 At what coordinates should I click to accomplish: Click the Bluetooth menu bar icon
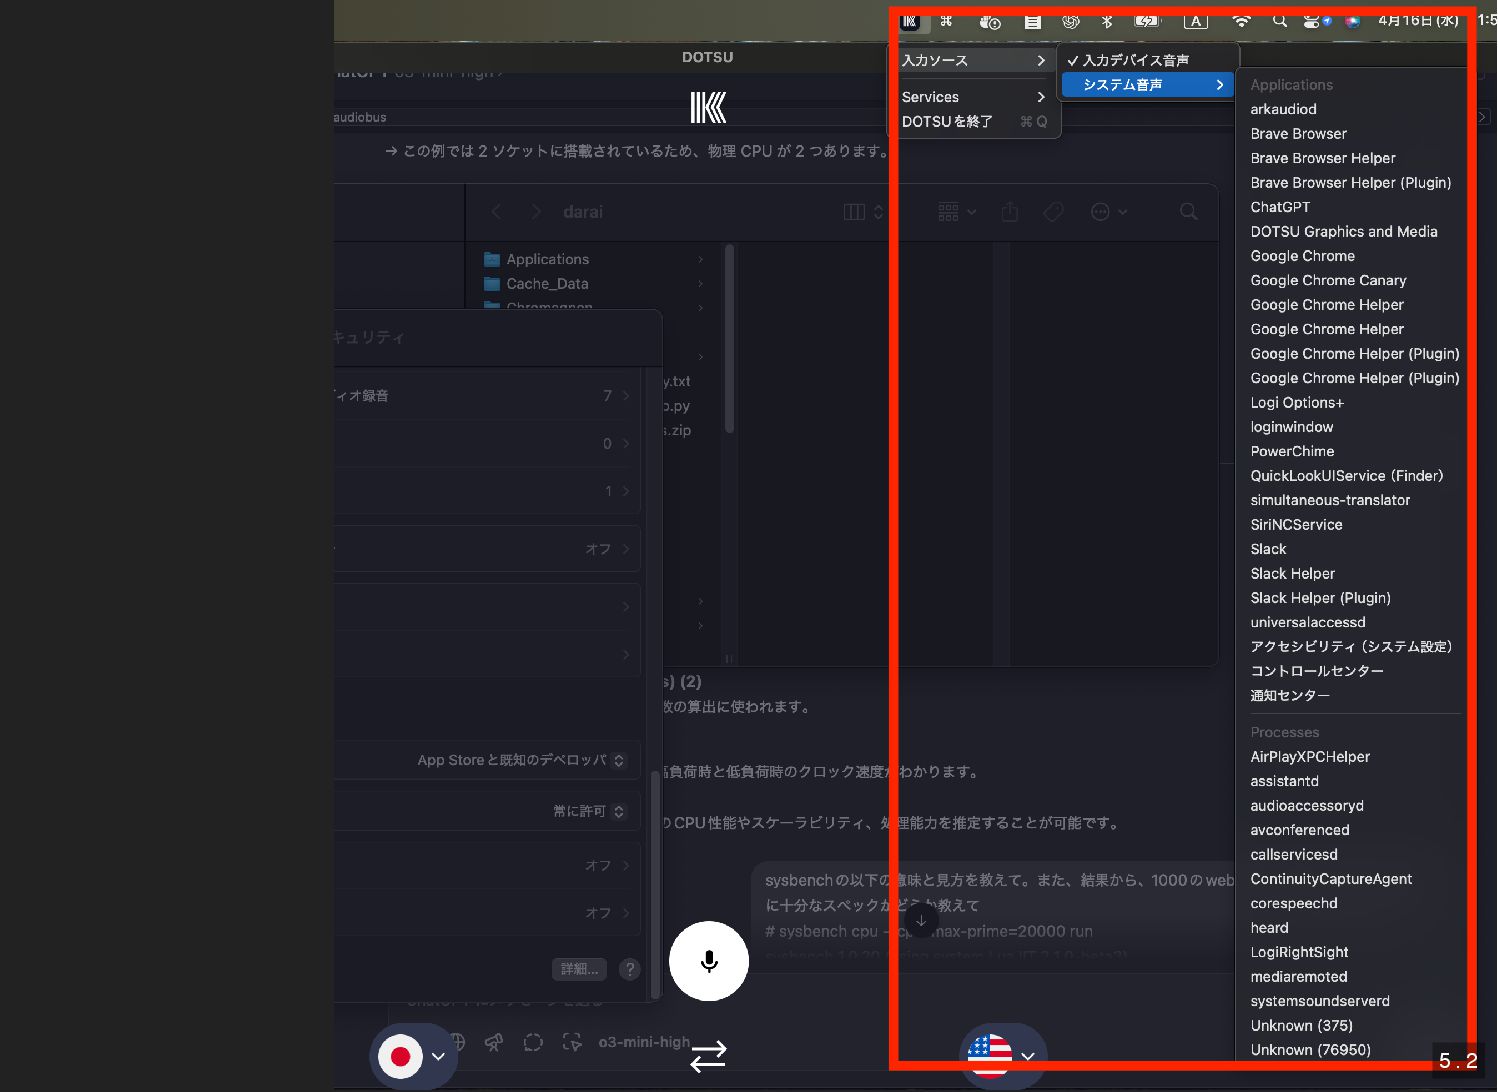pos(1107,21)
